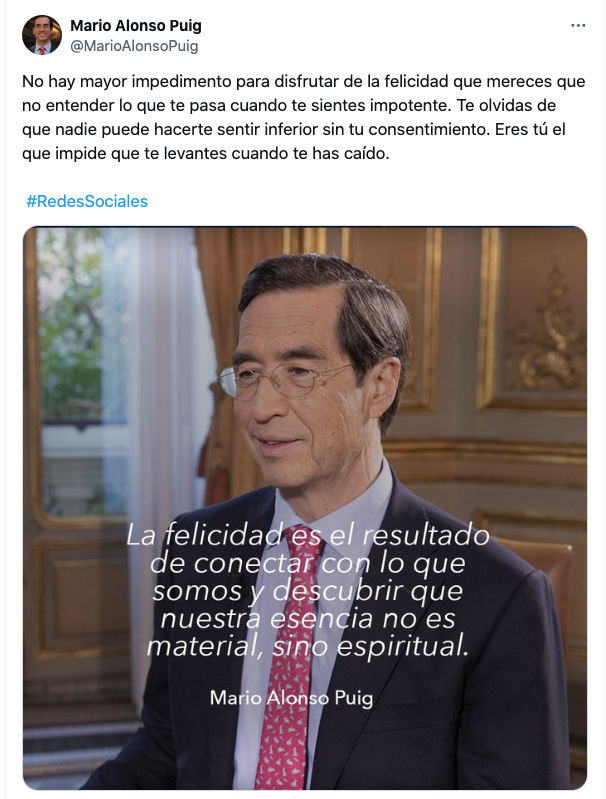The image size is (606, 799).
Task: Click the pink patterned tie in the photo
Action: point(287,662)
